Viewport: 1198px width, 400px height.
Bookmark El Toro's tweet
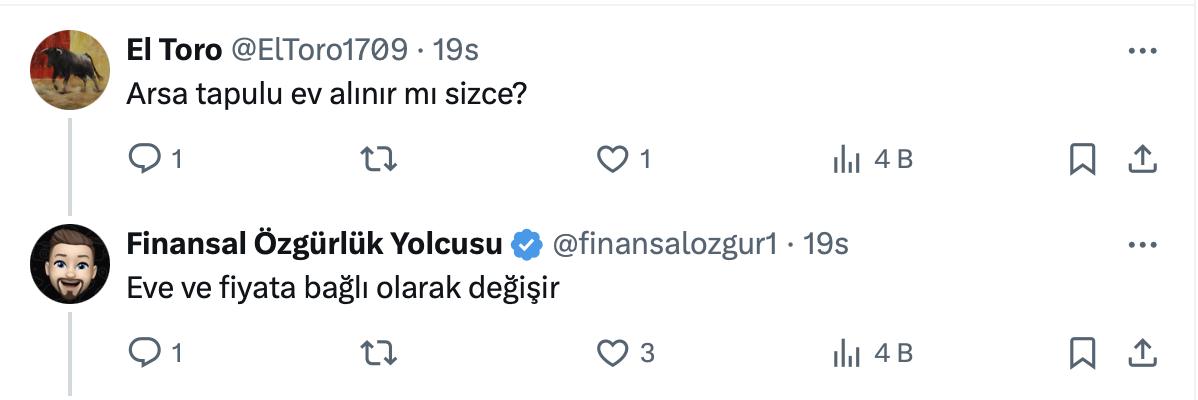point(1082,159)
